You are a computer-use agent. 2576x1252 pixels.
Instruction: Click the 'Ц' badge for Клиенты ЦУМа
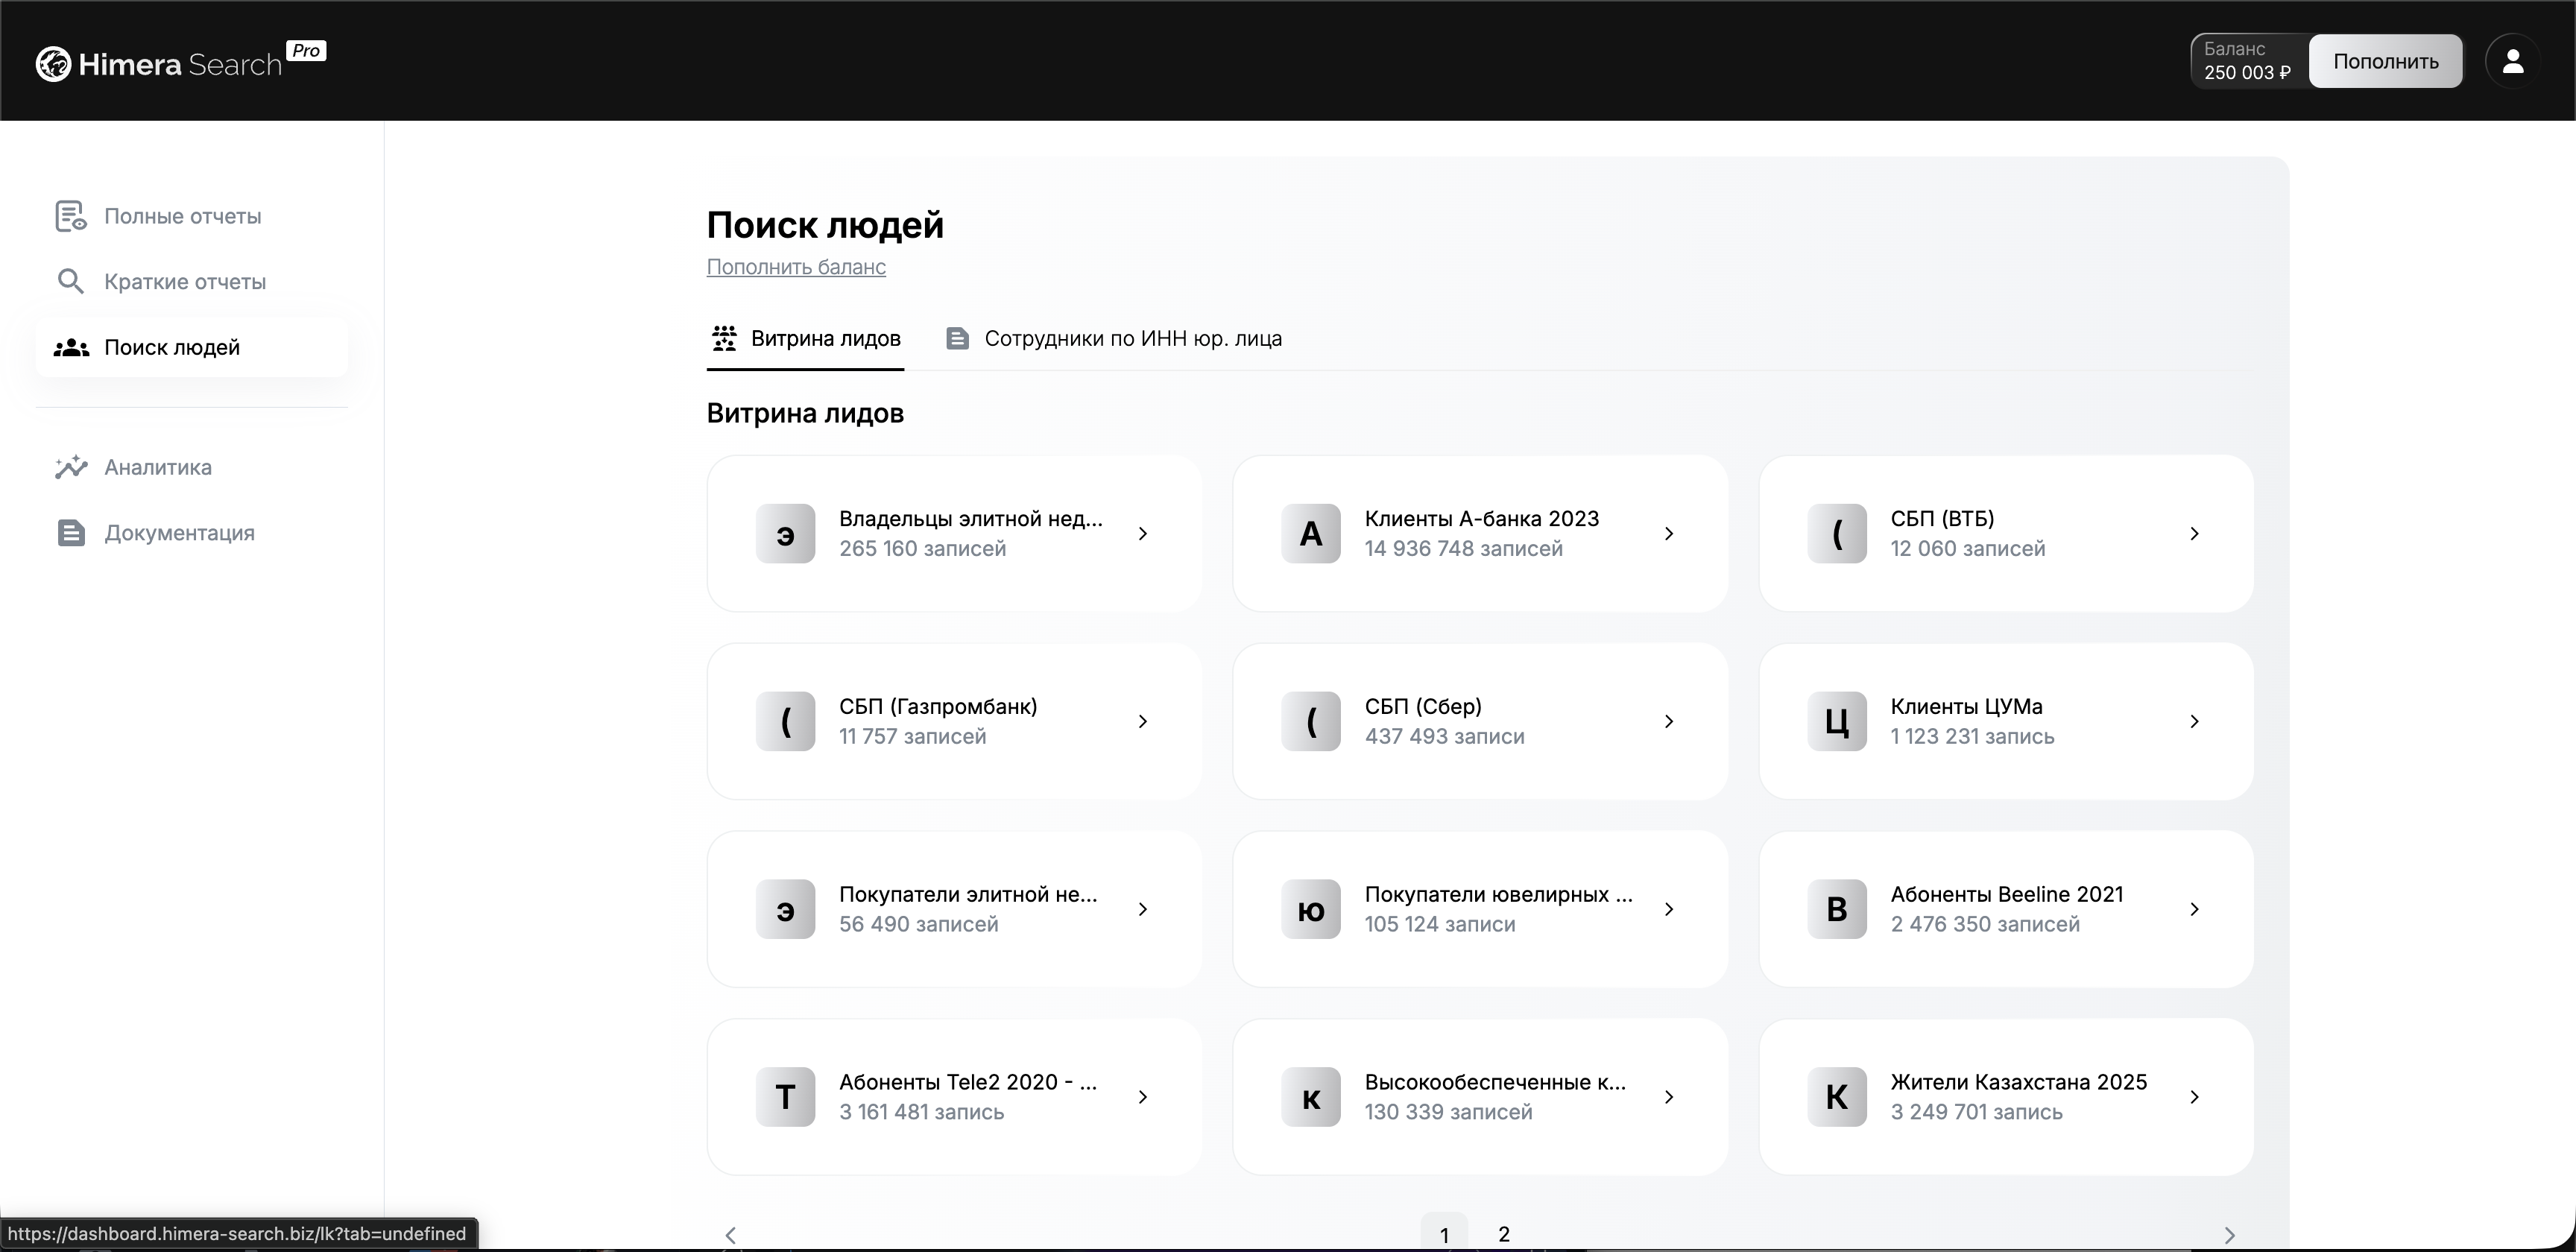[x=1837, y=721]
